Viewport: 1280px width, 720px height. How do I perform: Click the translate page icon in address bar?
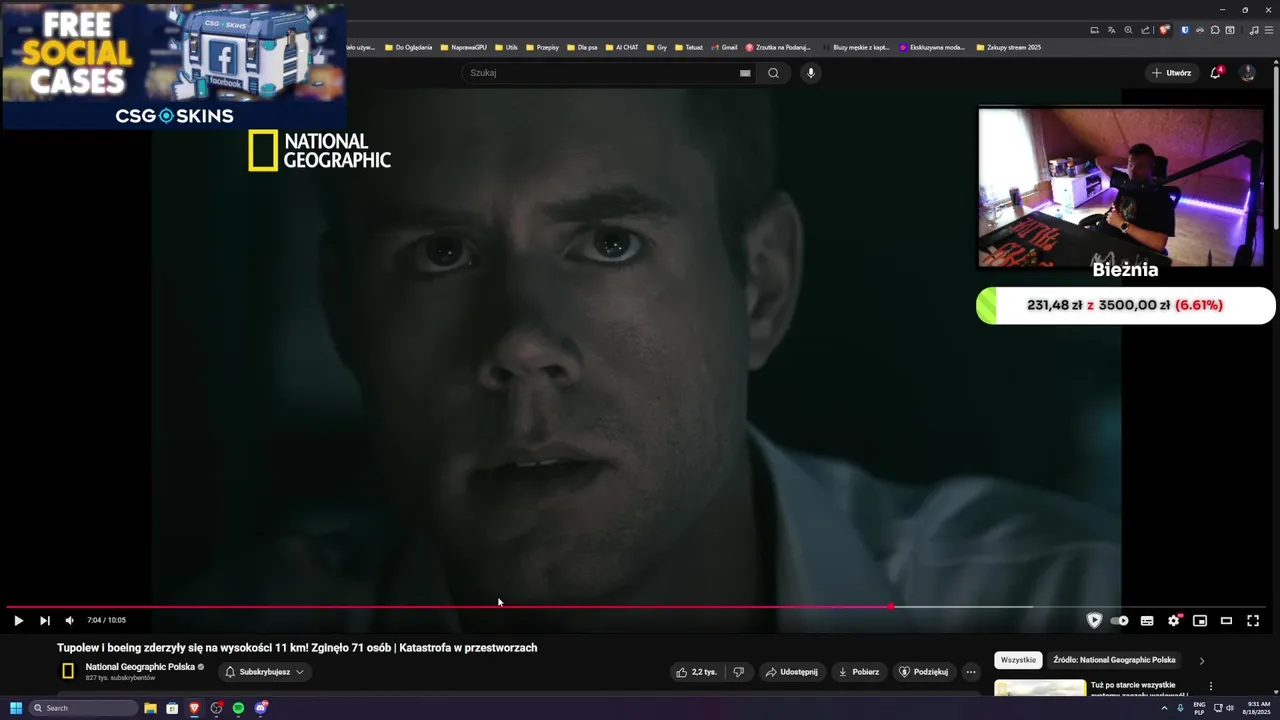pyautogui.click(x=1111, y=30)
